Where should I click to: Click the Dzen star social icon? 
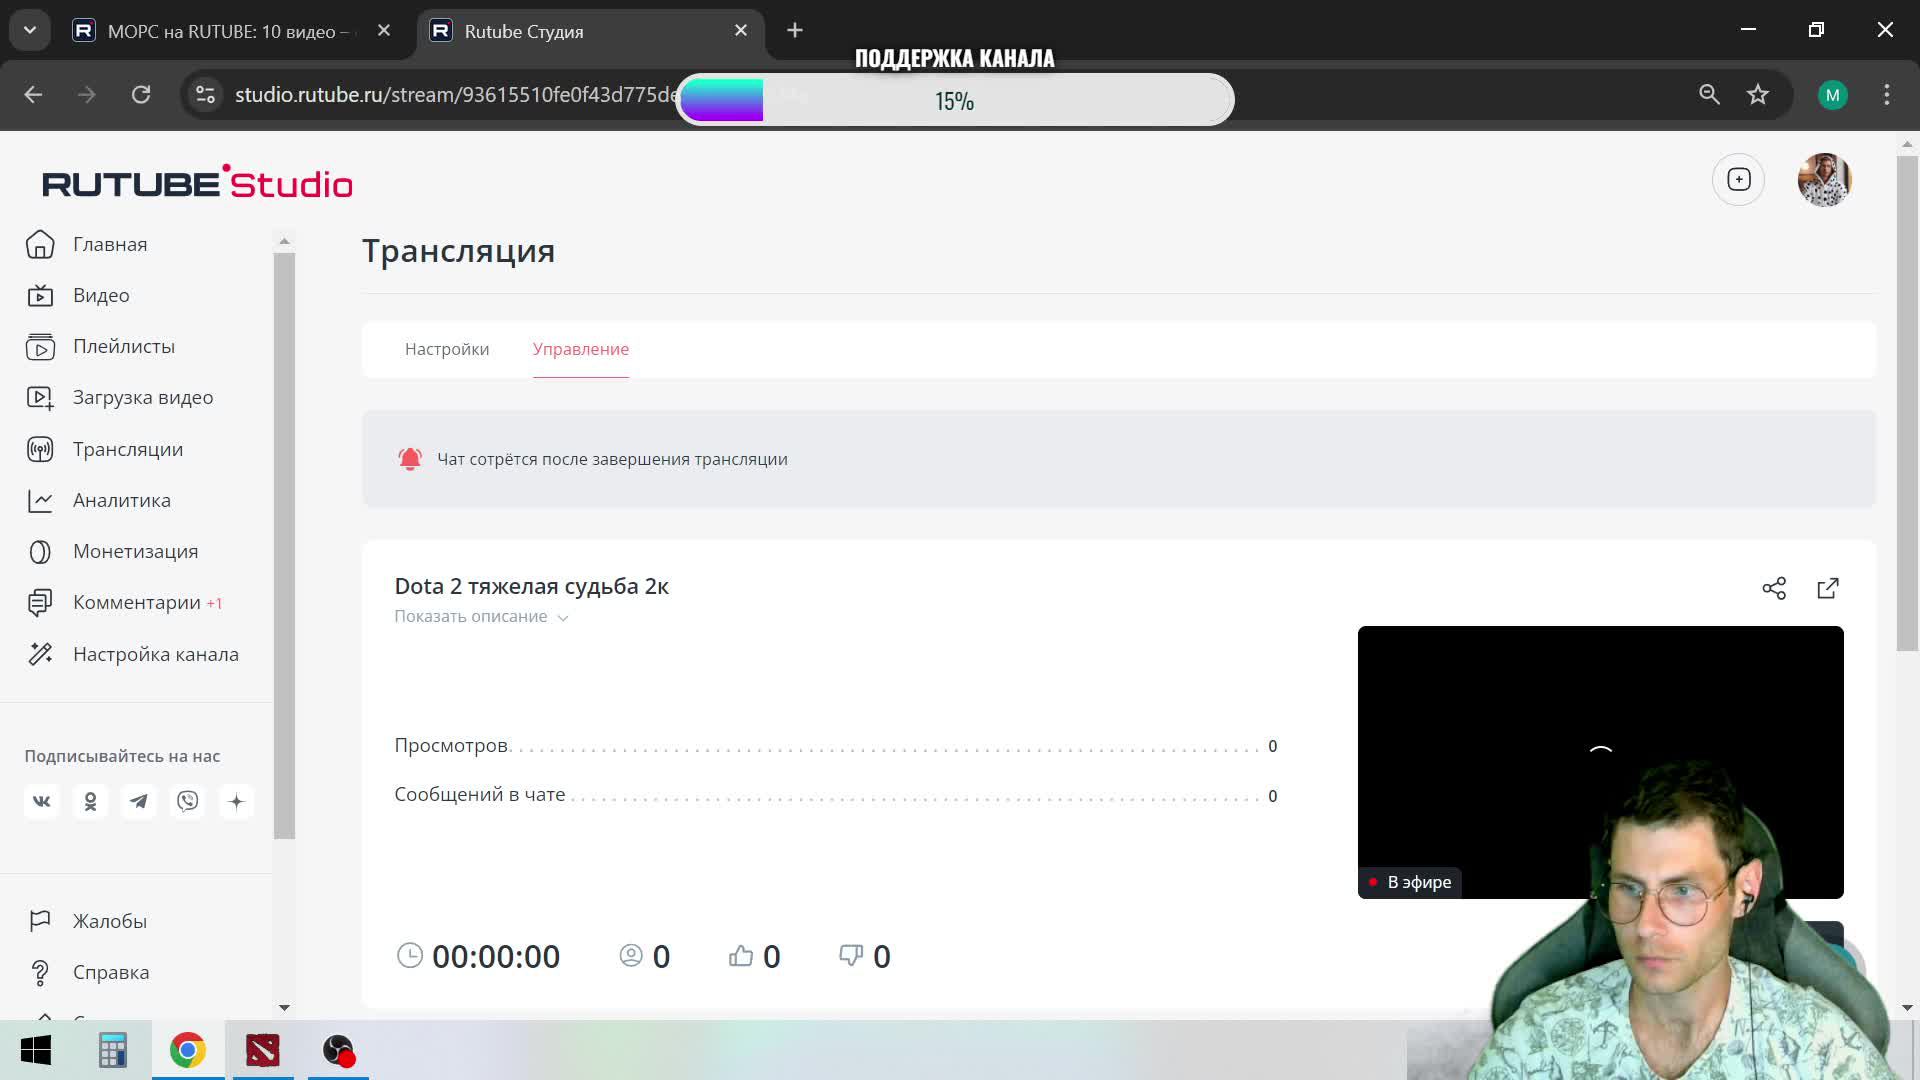pyautogui.click(x=236, y=801)
